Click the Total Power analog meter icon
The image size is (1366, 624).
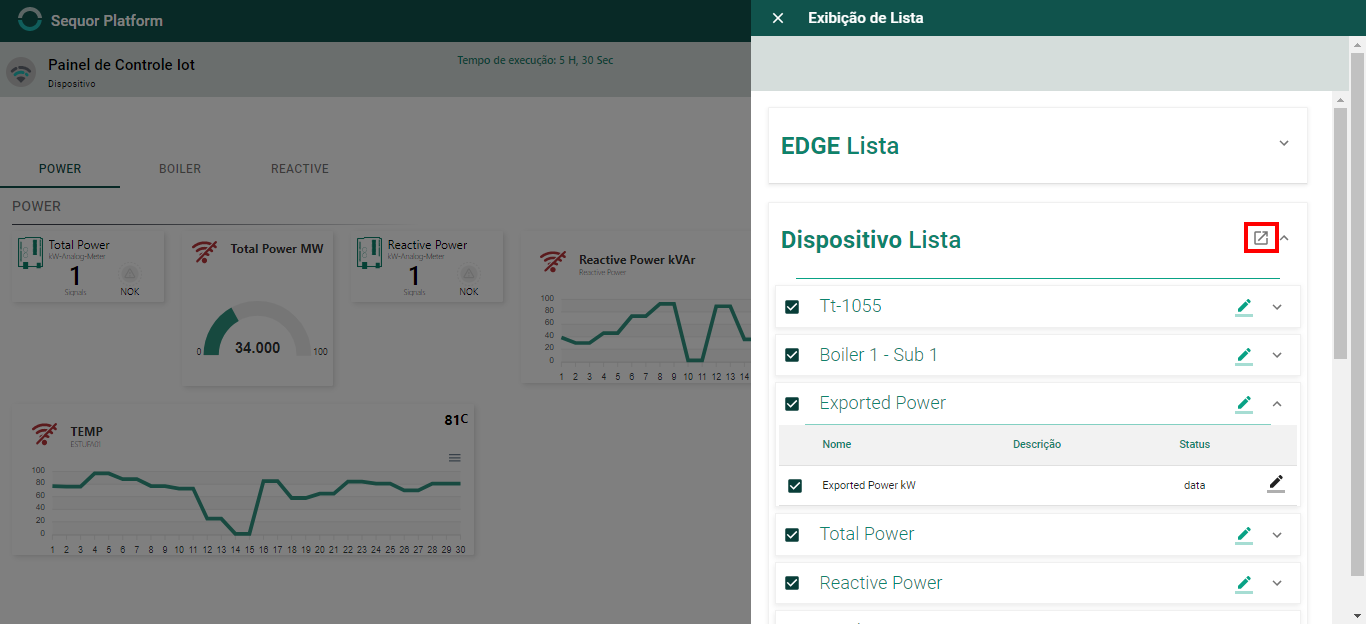point(30,252)
